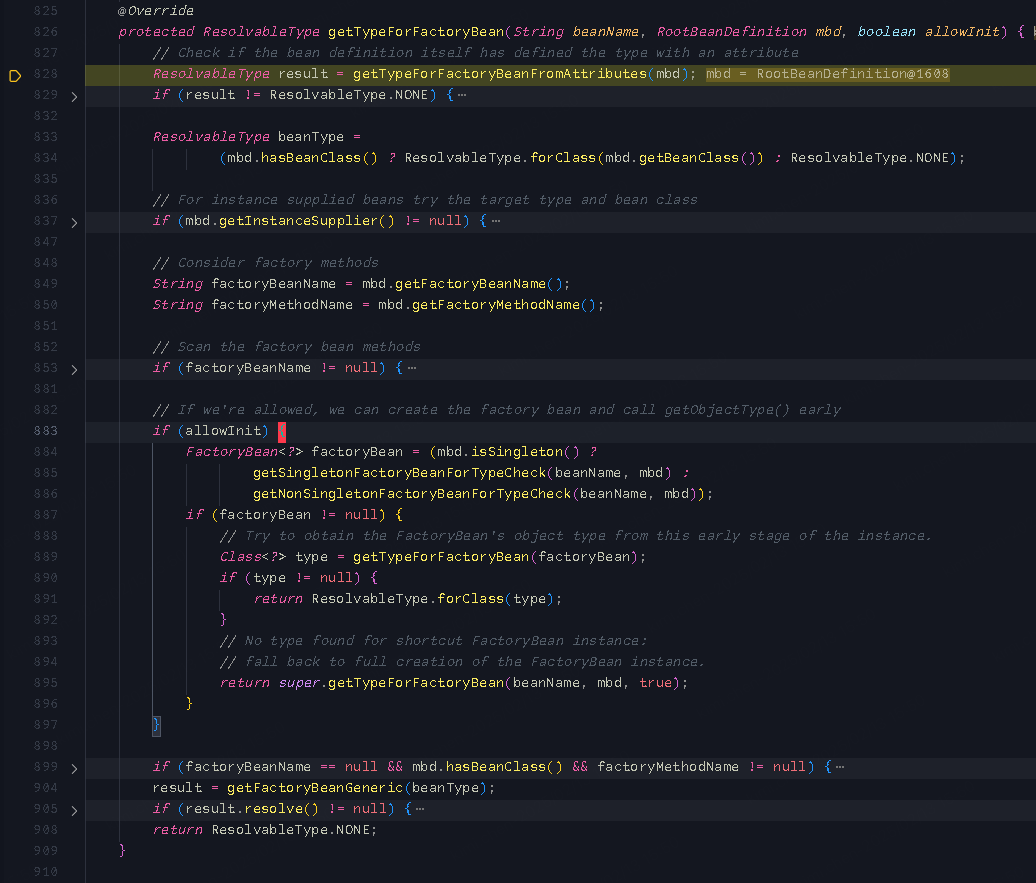This screenshot has height=883, width=1036.
Task: Click the comment "Scan the factory bean methods"
Action: click(287, 347)
